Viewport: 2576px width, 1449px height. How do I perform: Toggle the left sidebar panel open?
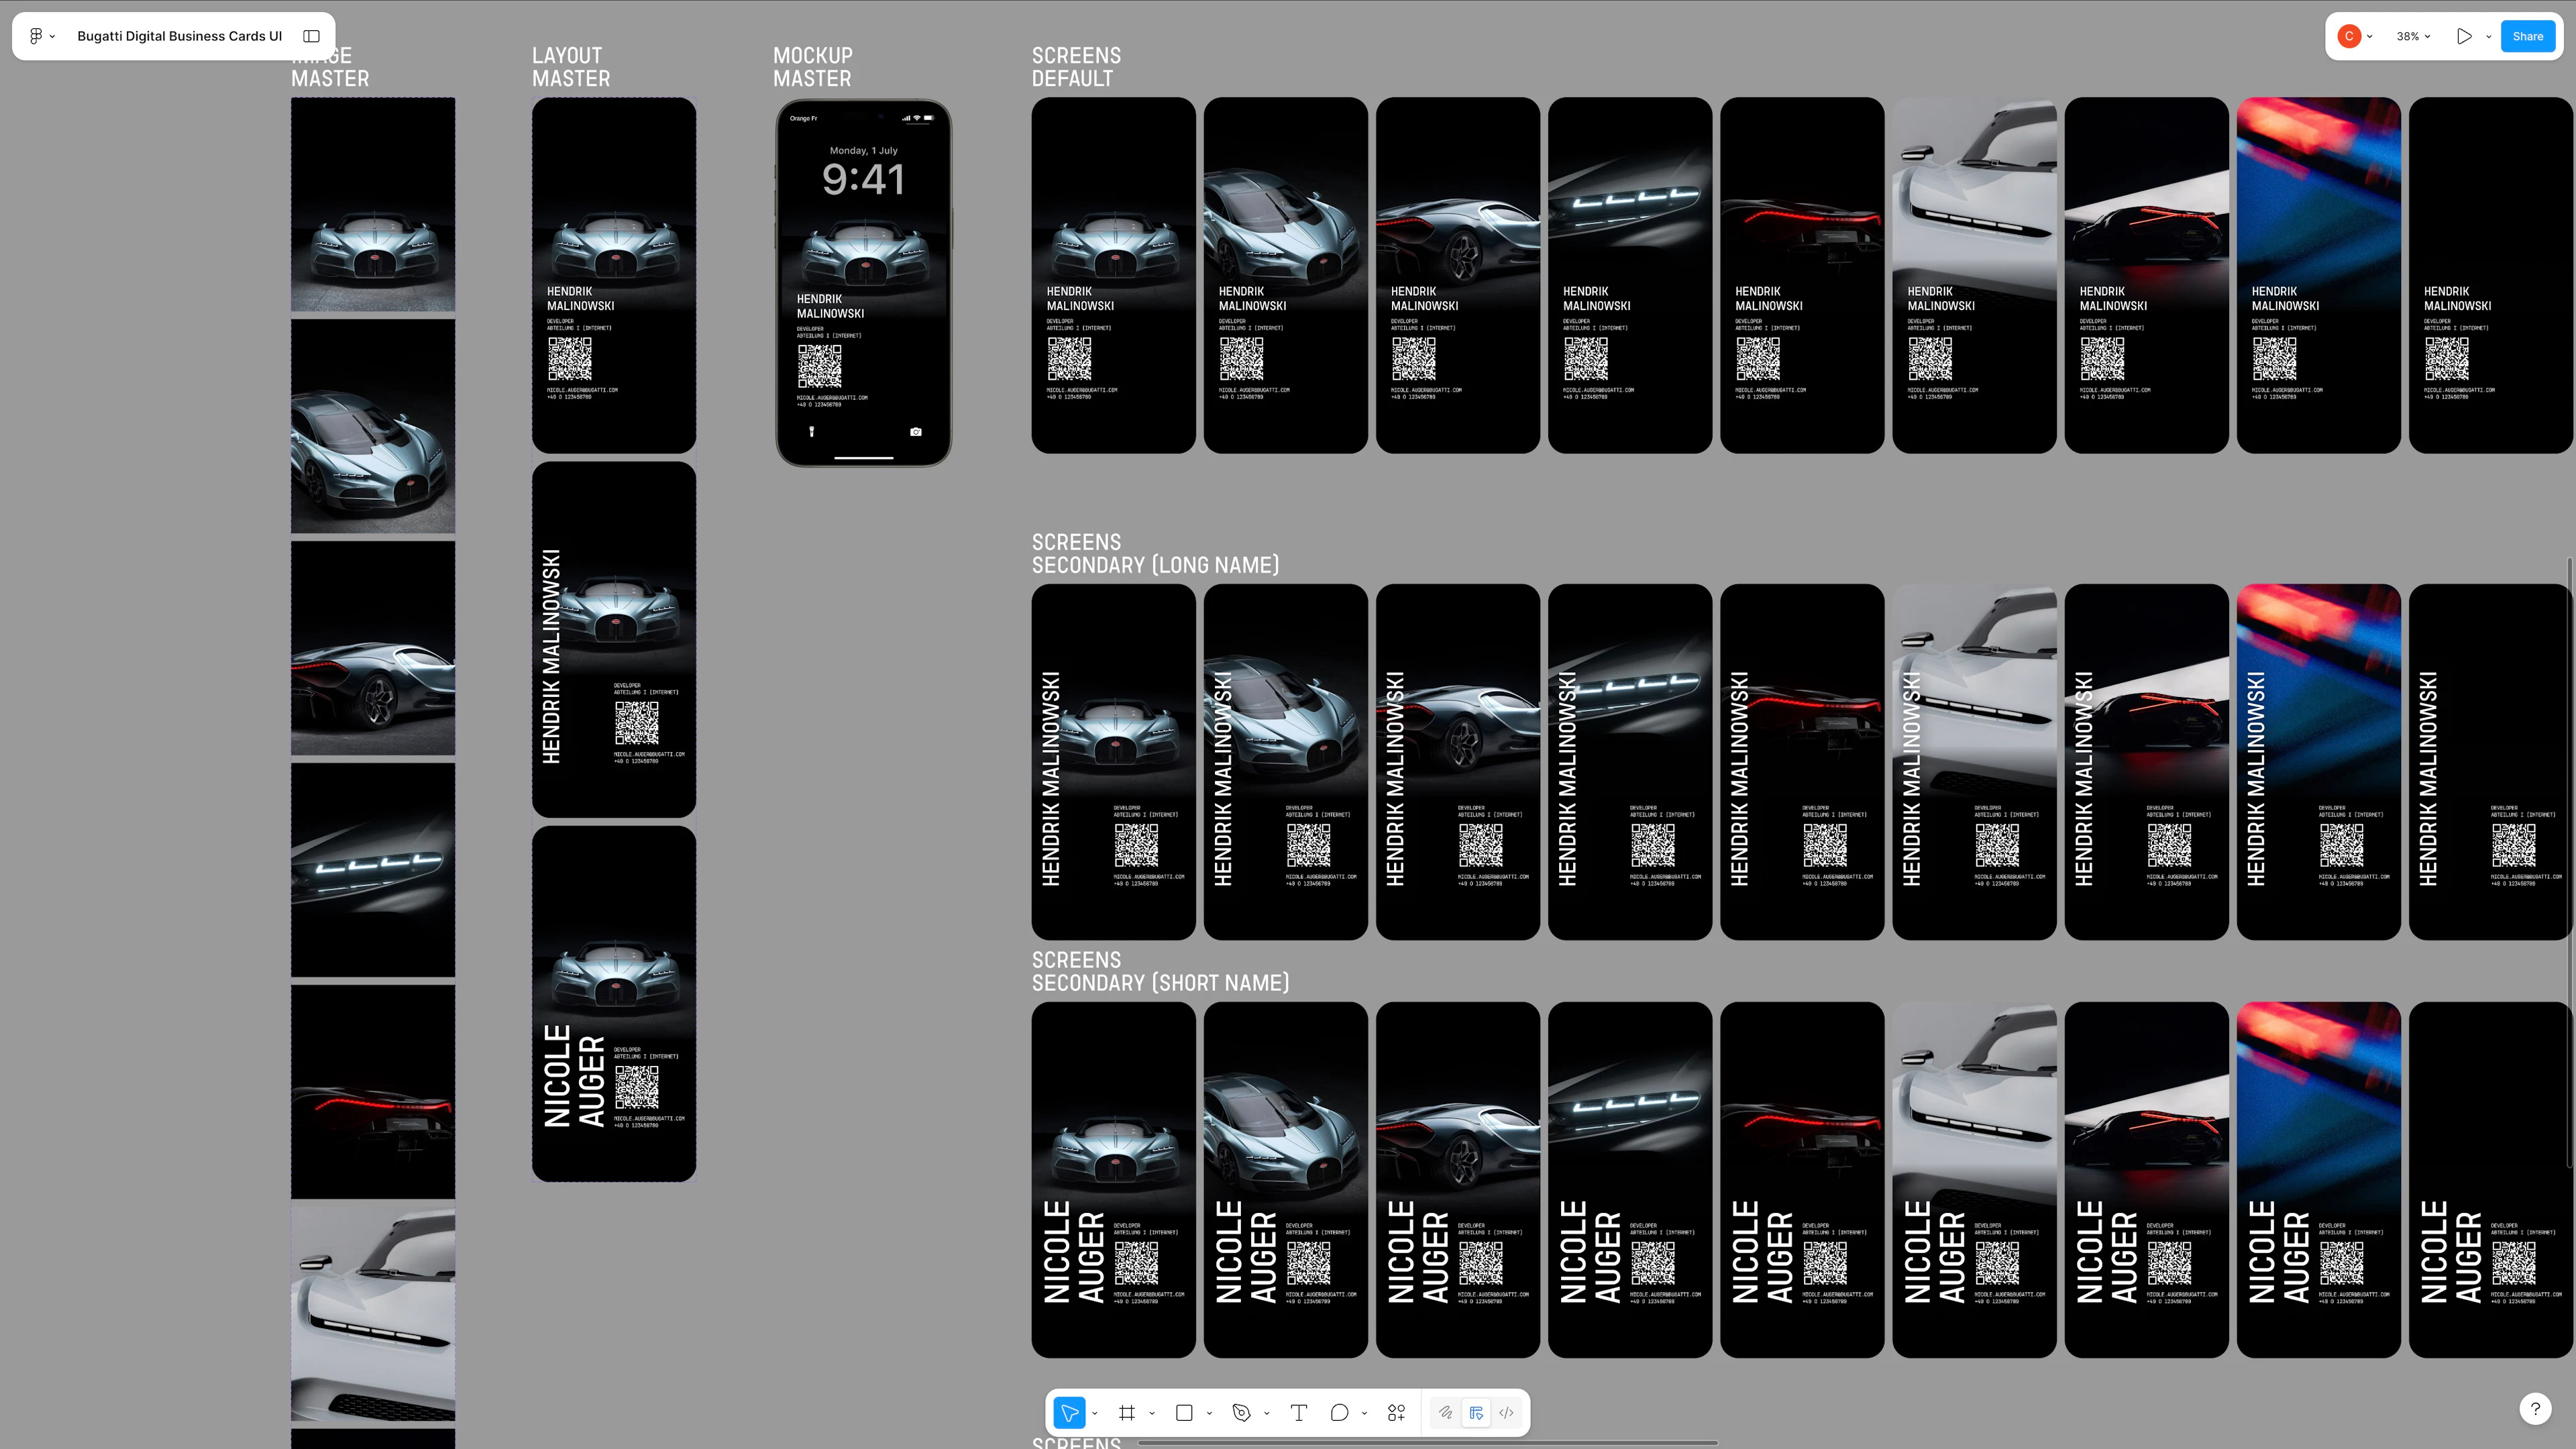[311, 36]
